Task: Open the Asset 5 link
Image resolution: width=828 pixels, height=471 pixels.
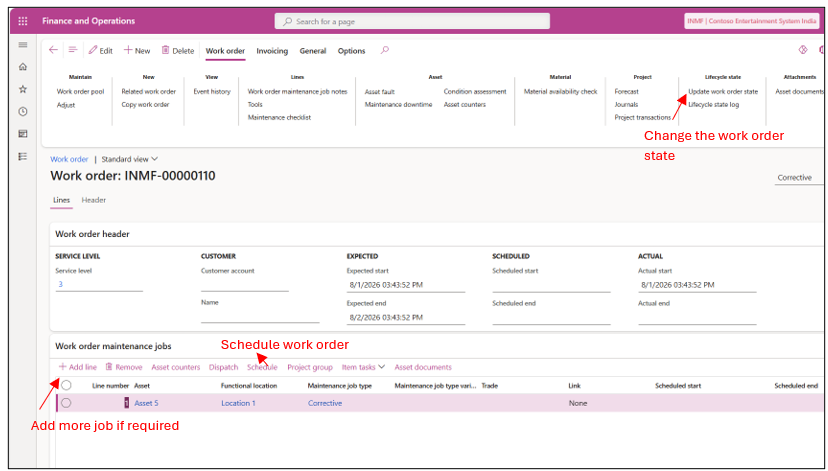Action: pos(146,403)
